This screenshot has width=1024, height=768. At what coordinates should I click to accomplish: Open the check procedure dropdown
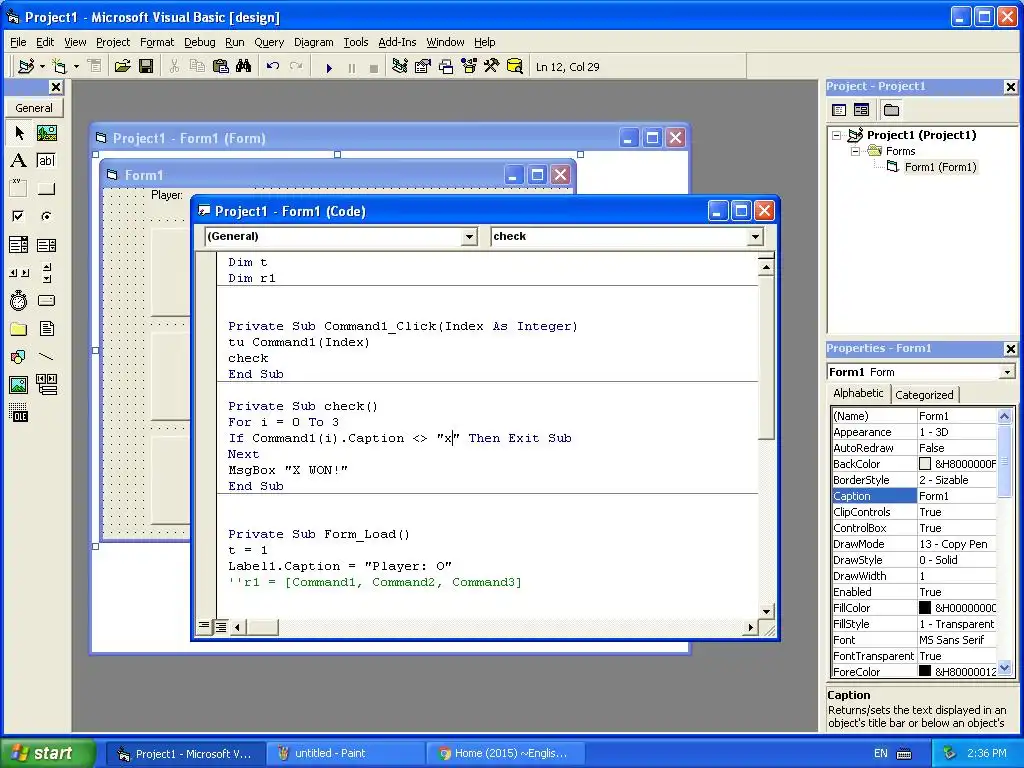click(755, 236)
